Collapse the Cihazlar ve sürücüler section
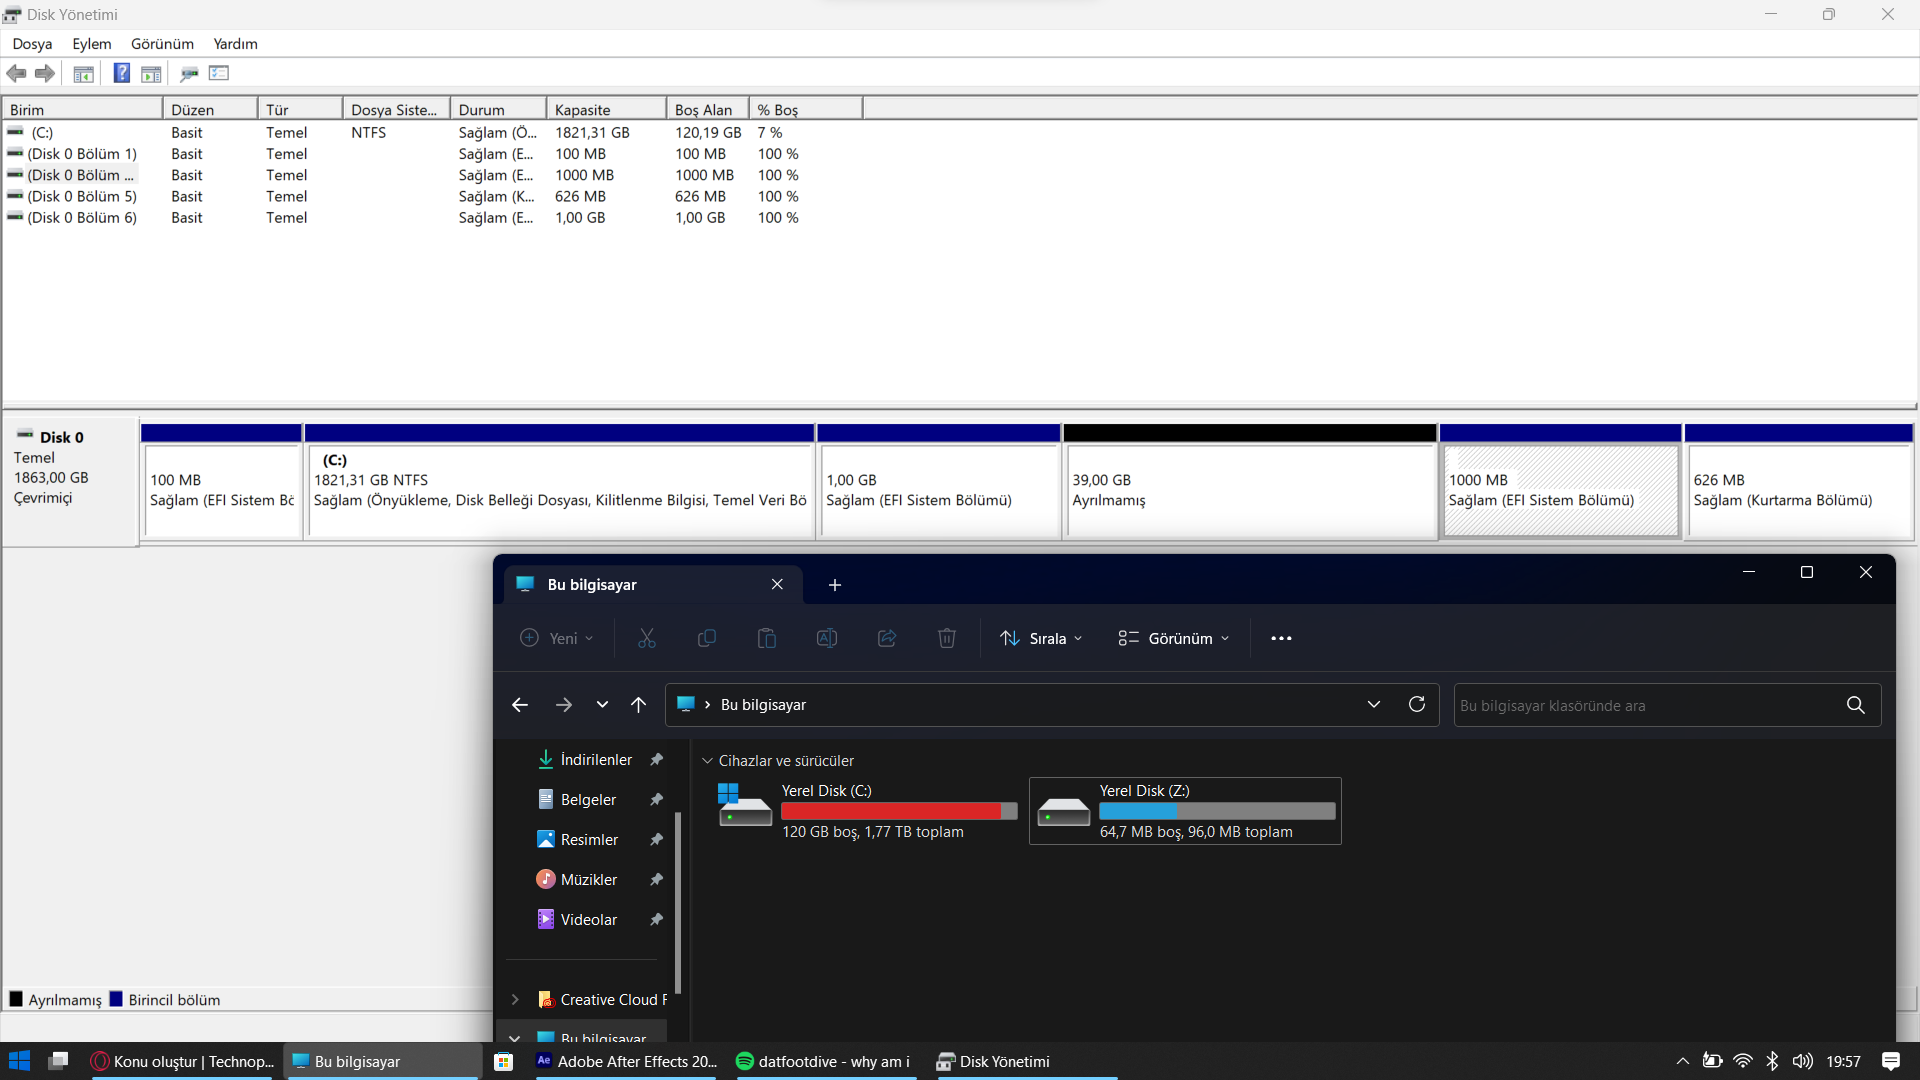This screenshot has width=1920, height=1080. 708,761
